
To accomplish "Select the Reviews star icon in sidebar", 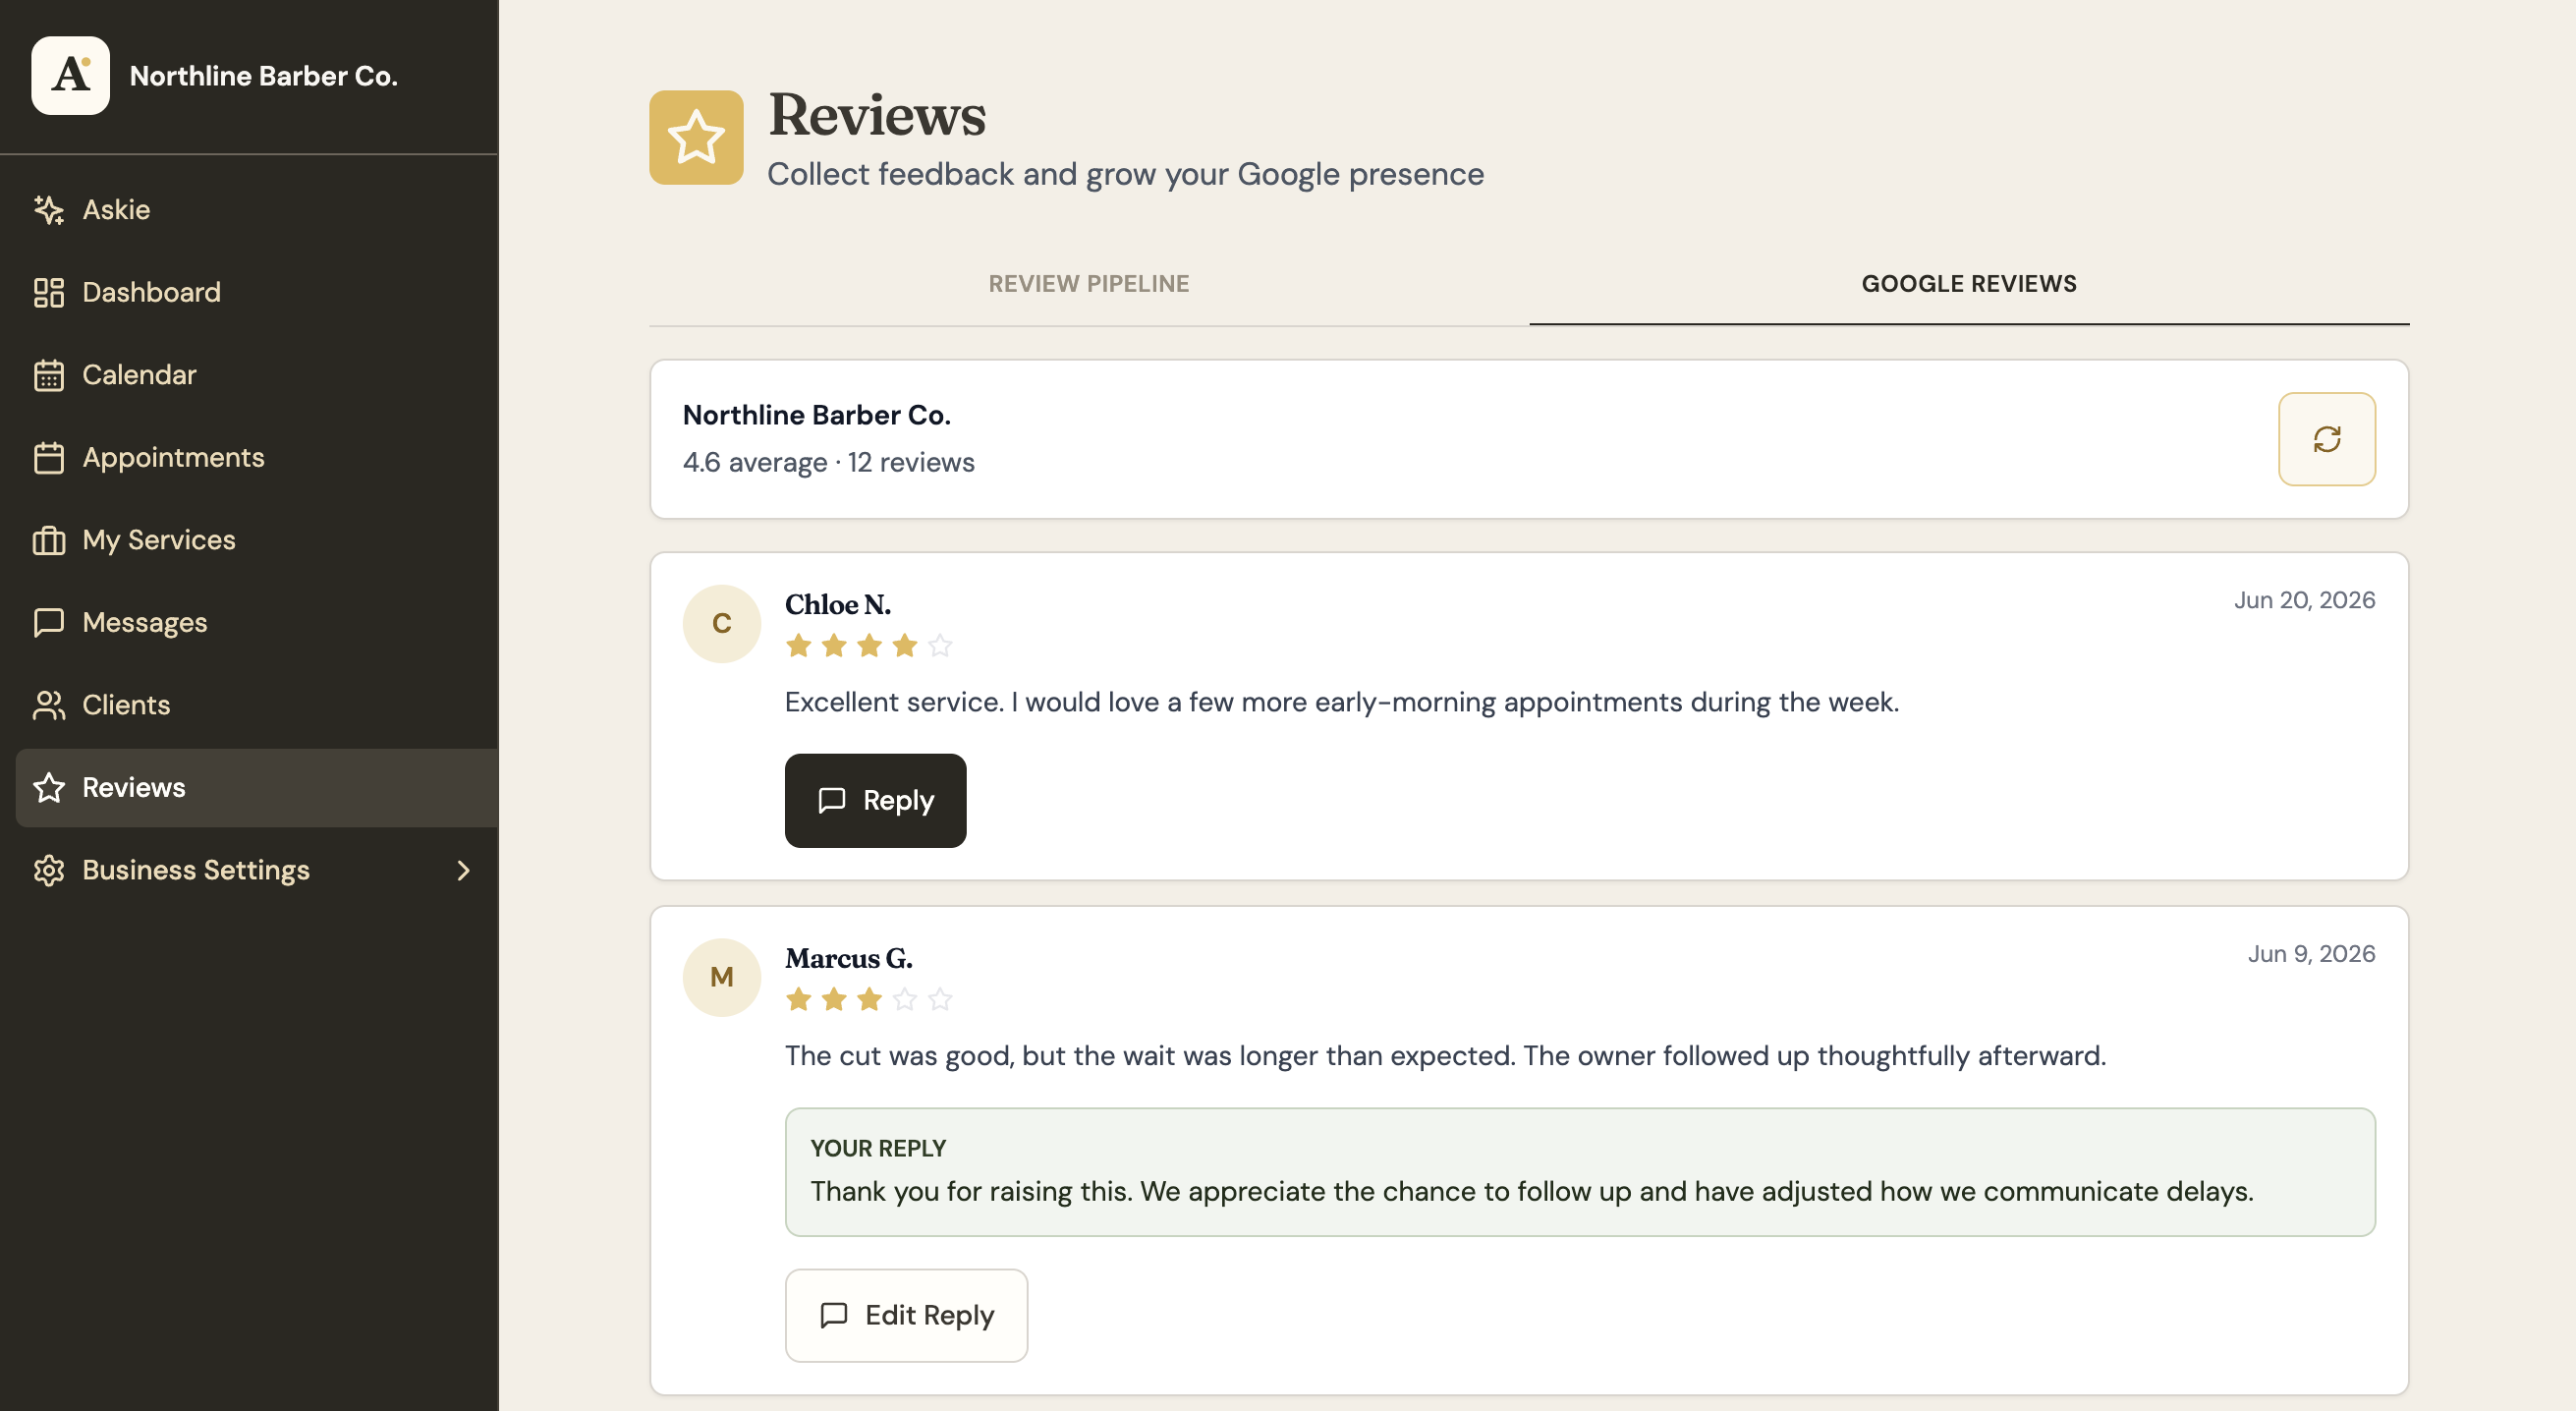I will 48,788.
